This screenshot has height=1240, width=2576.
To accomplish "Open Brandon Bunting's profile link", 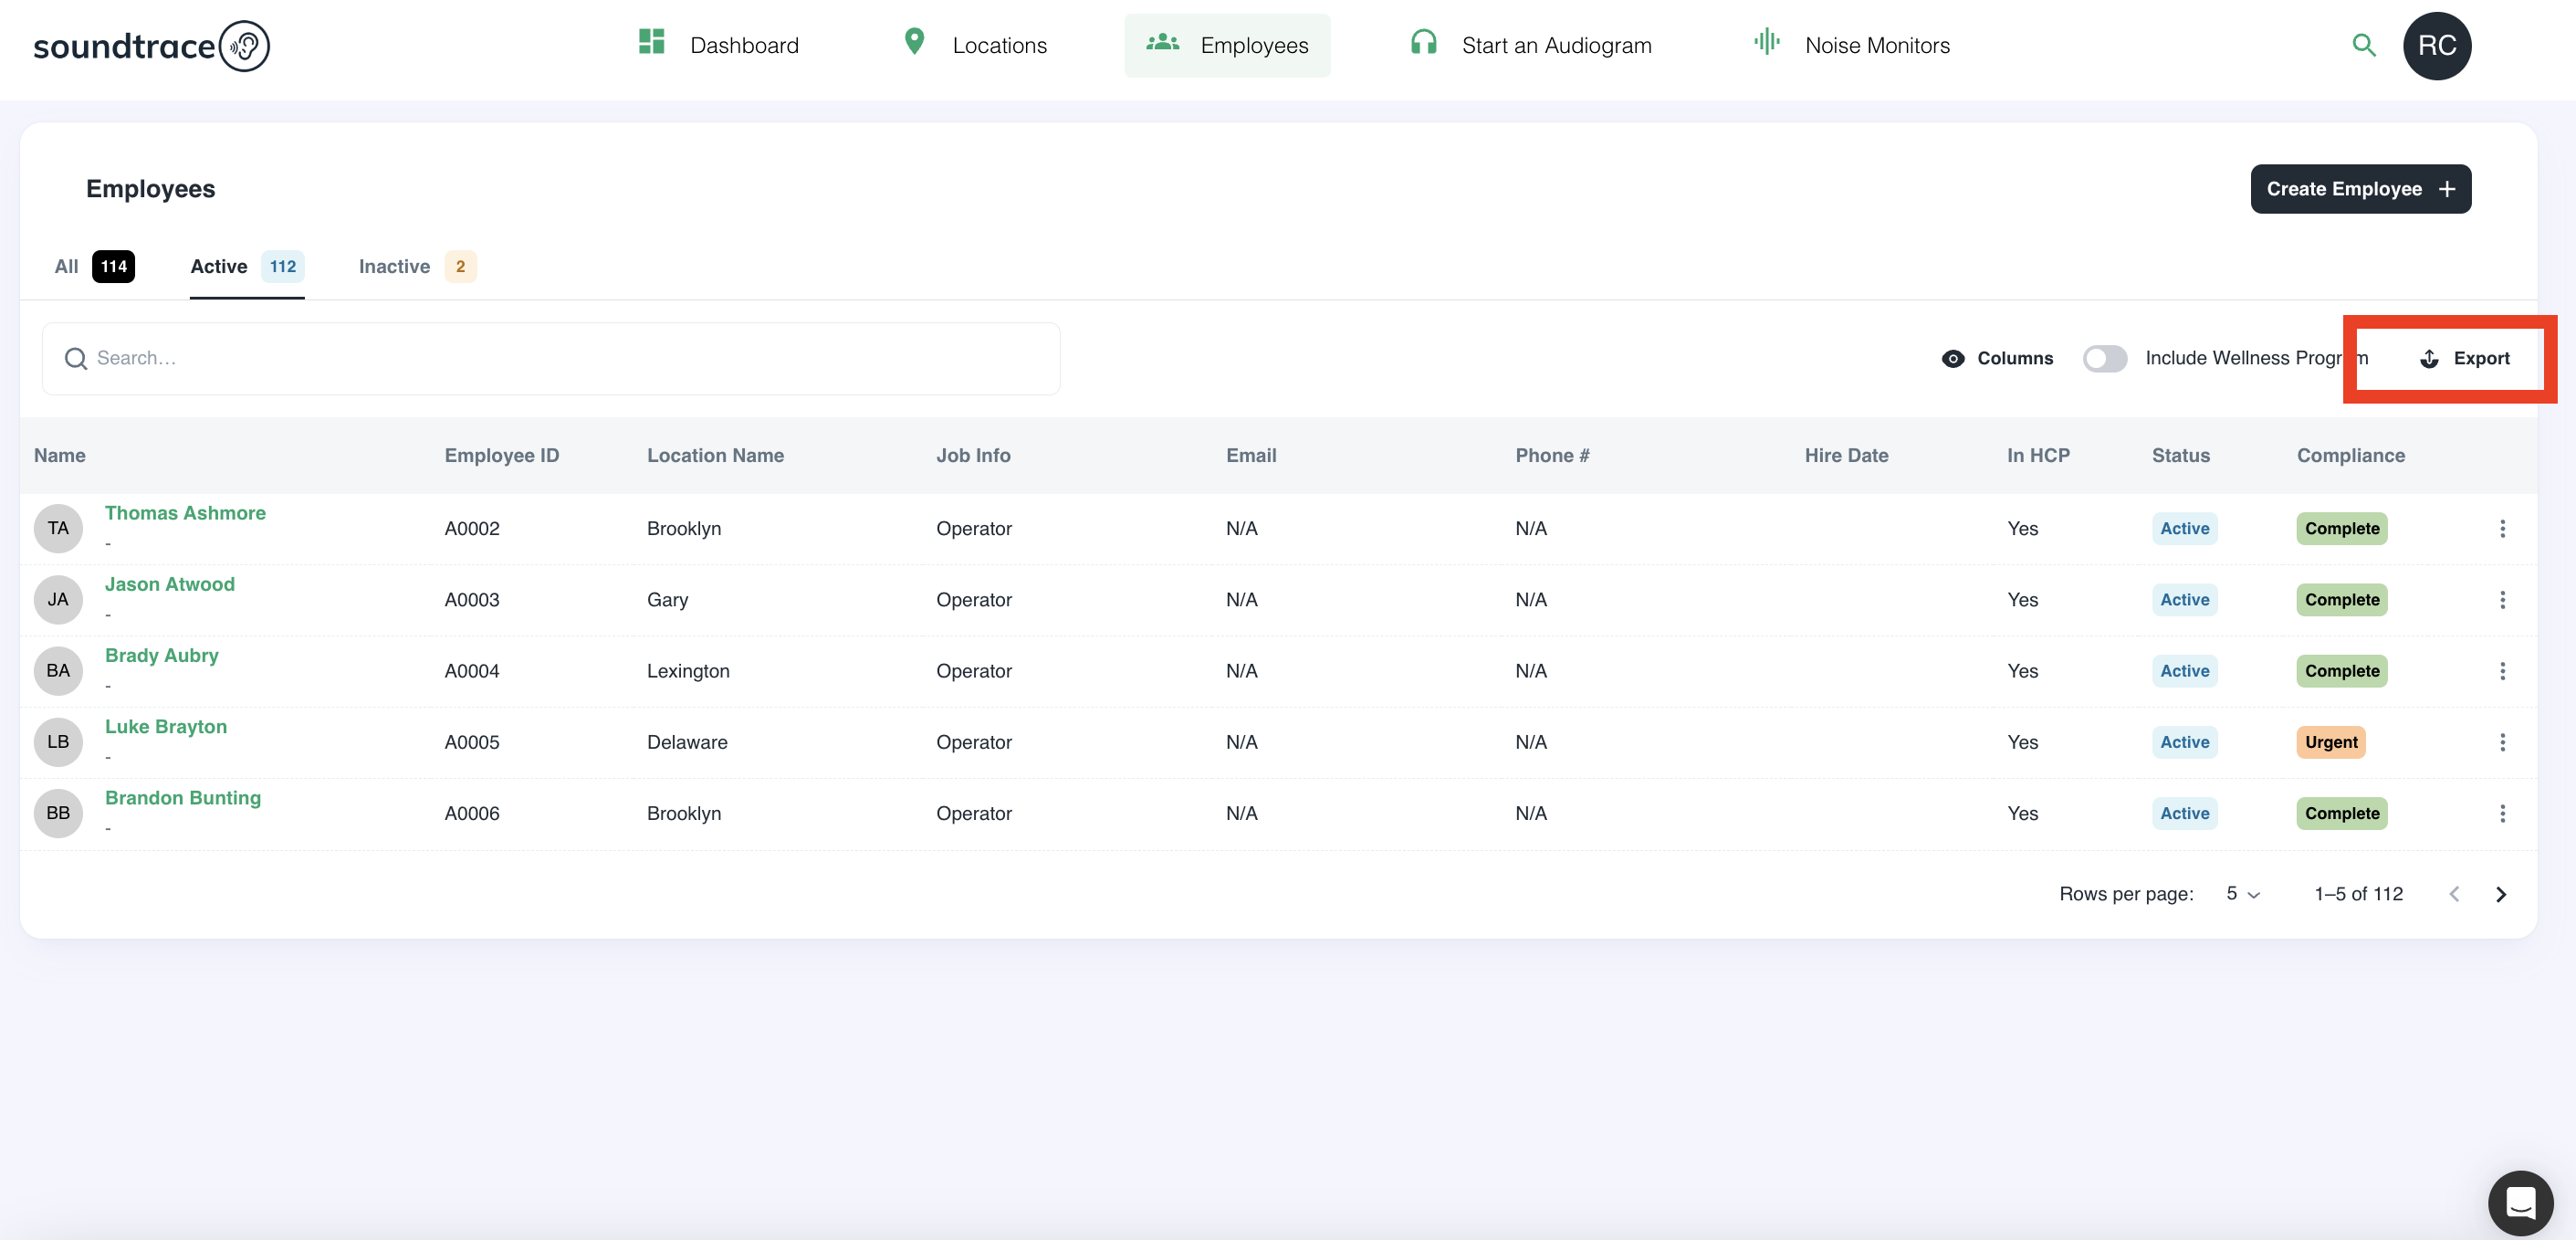I will coord(183,798).
